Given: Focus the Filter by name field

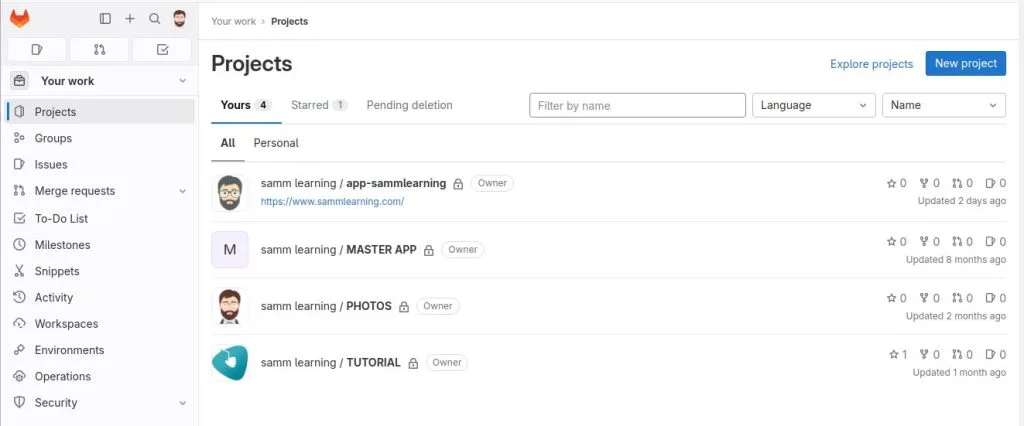Looking at the screenshot, I should click(637, 105).
